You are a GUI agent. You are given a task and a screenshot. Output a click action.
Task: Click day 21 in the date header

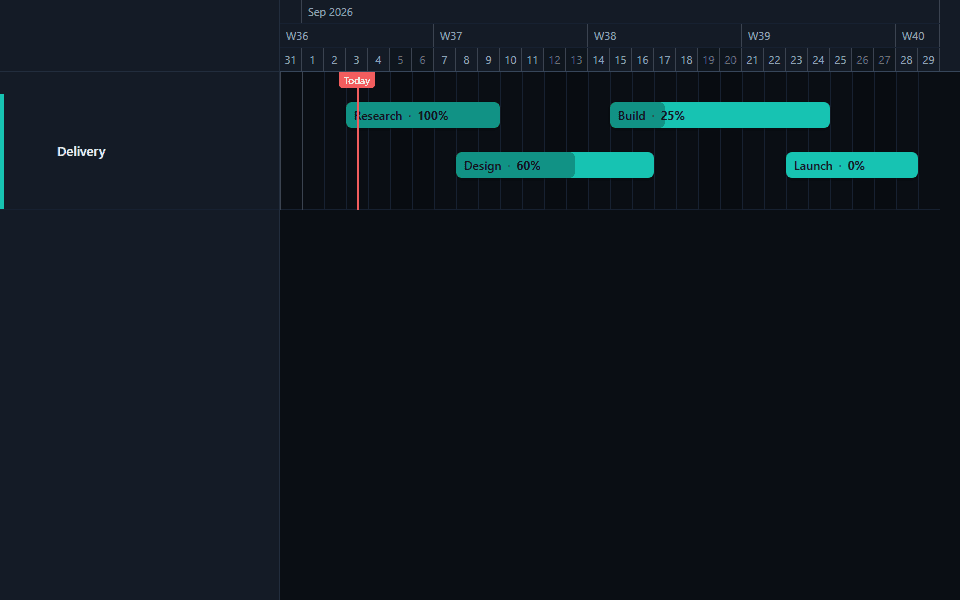[752, 60]
